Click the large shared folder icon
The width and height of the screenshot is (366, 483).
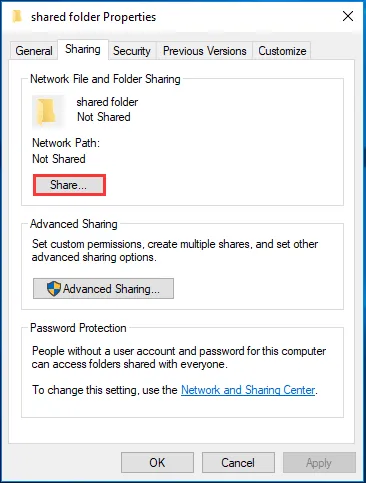(x=47, y=111)
